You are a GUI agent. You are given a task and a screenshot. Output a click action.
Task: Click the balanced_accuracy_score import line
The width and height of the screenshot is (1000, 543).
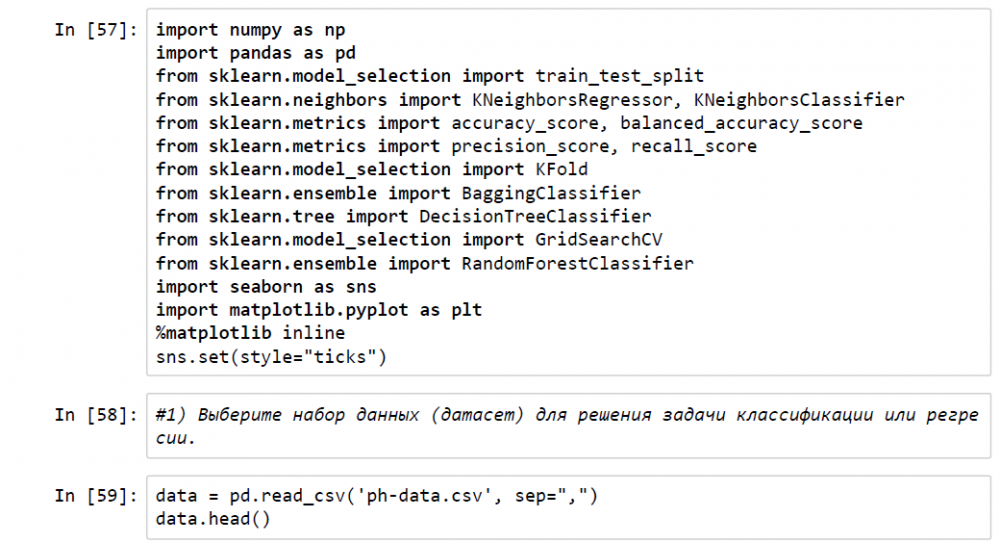(509, 123)
